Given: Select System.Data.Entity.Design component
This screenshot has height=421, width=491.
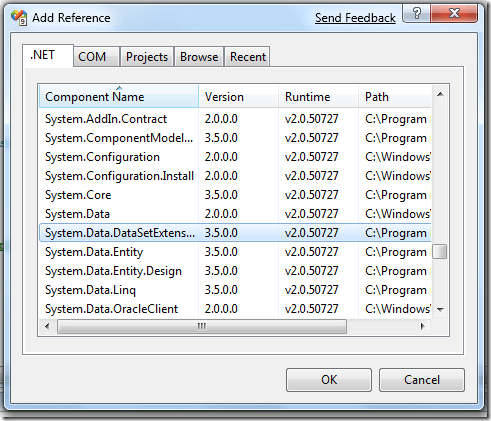Looking at the screenshot, I should [x=235, y=271].
